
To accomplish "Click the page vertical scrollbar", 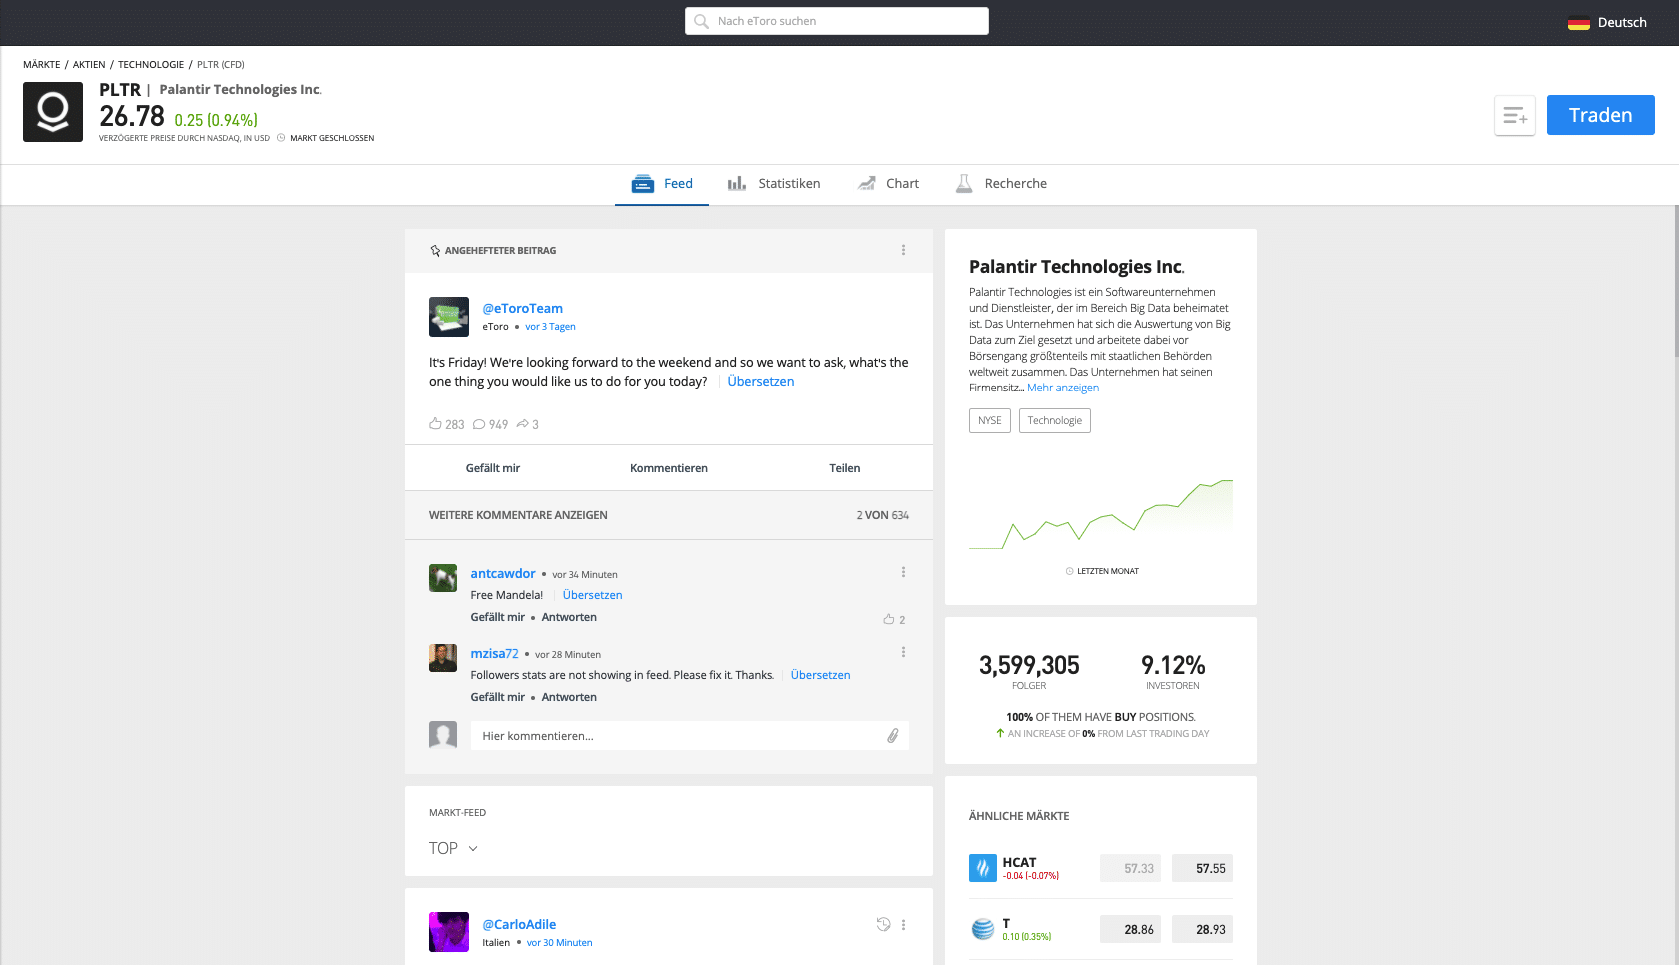I will click(1675, 283).
